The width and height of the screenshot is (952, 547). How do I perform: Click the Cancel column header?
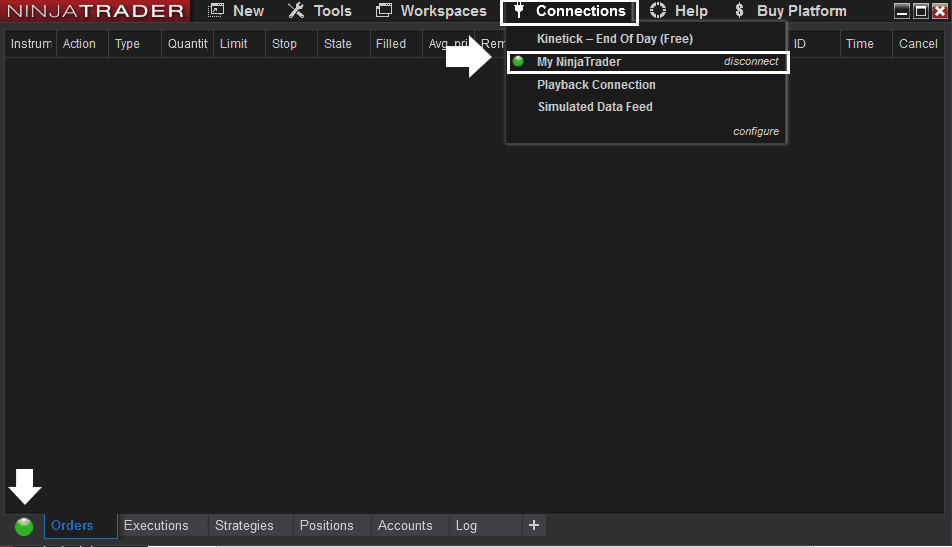coord(918,44)
